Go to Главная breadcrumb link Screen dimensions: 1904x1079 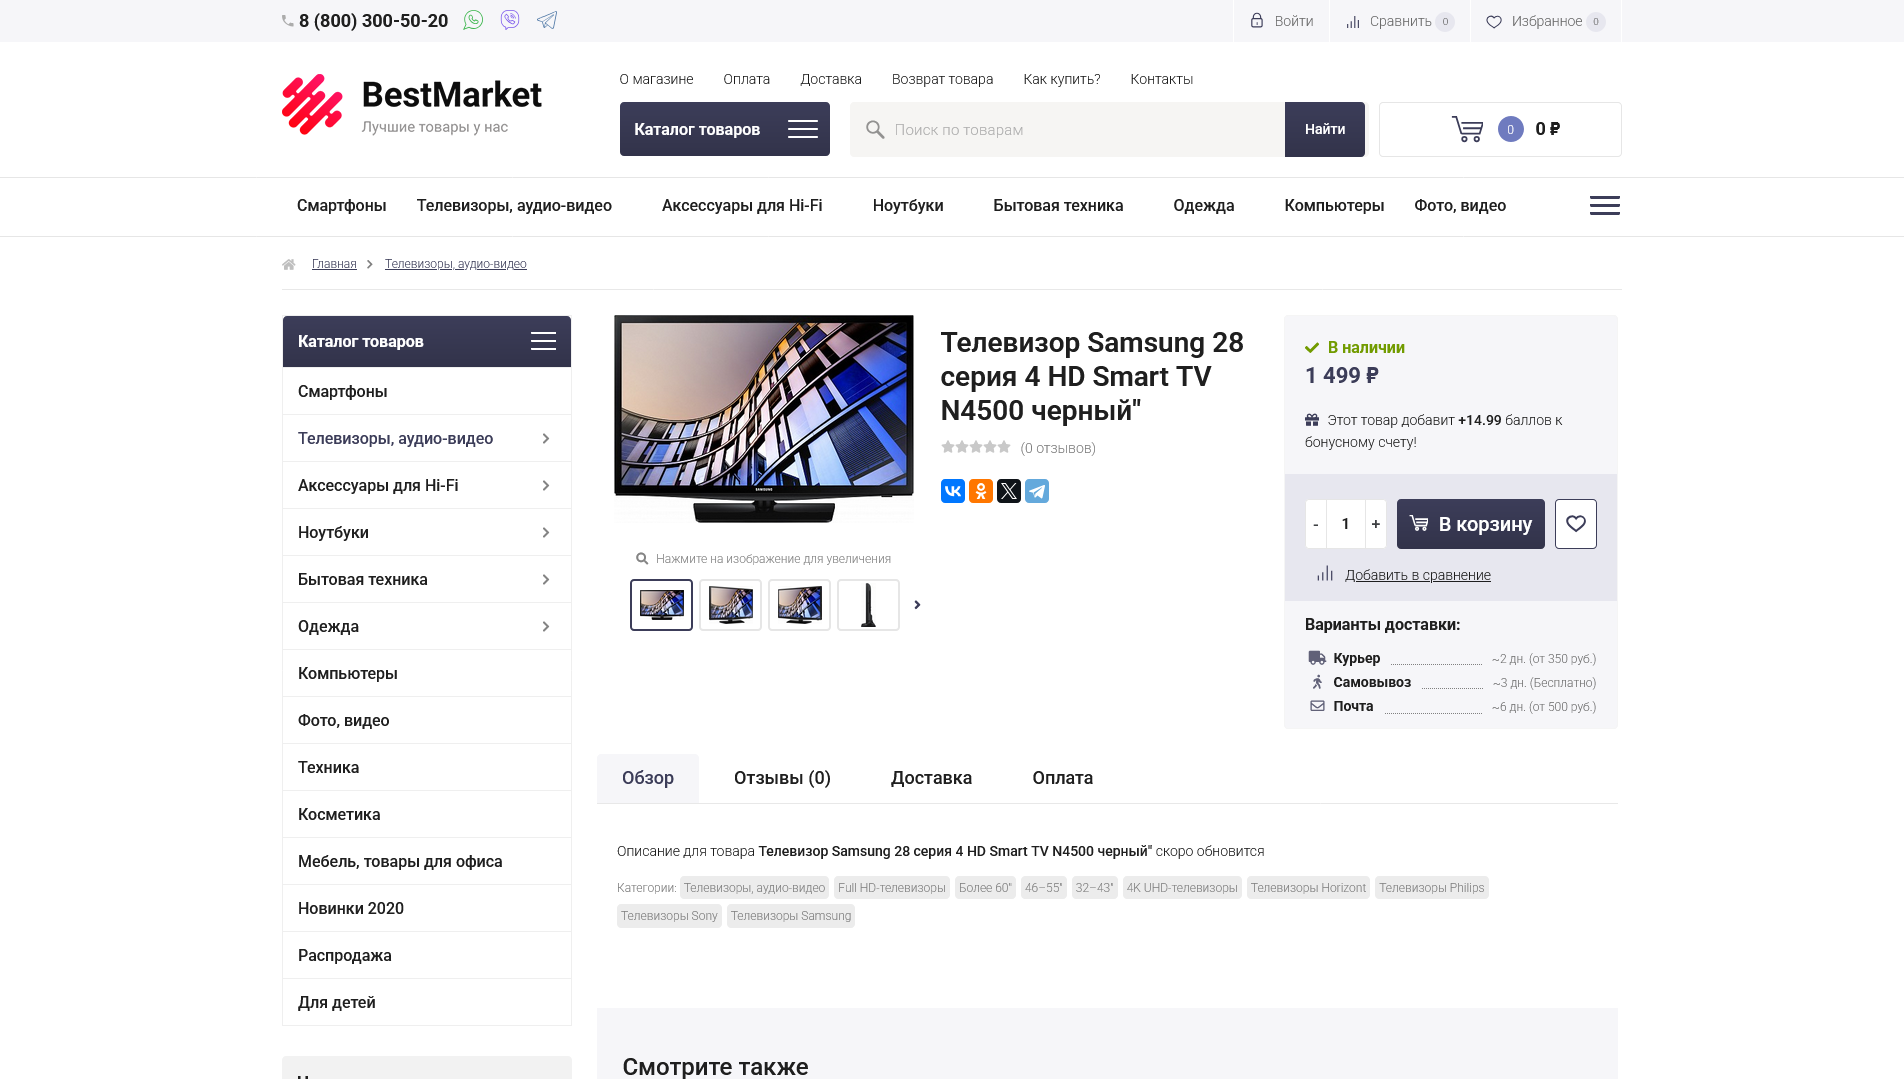(x=334, y=264)
